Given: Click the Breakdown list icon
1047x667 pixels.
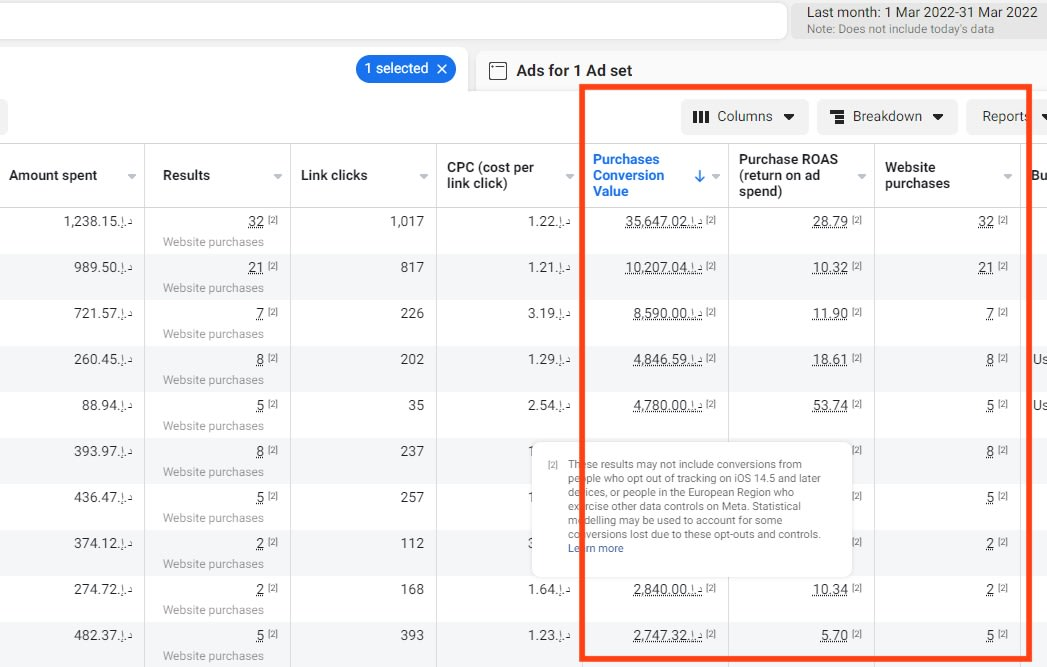Looking at the screenshot, I should click(837, 117).
